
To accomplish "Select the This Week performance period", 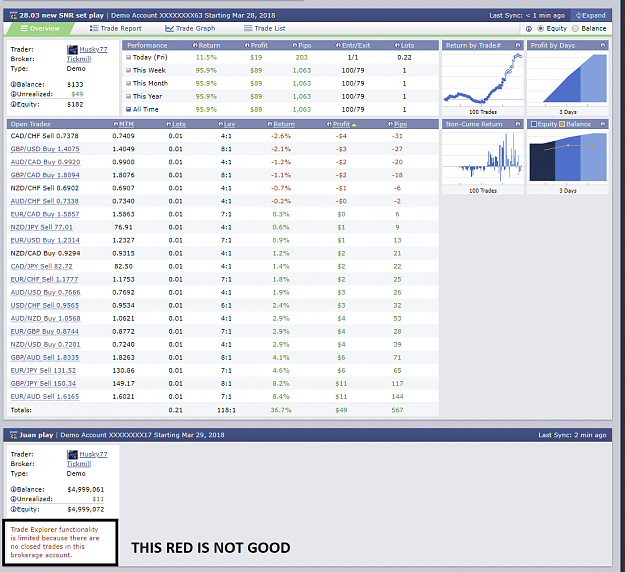I will coord(145,71).
